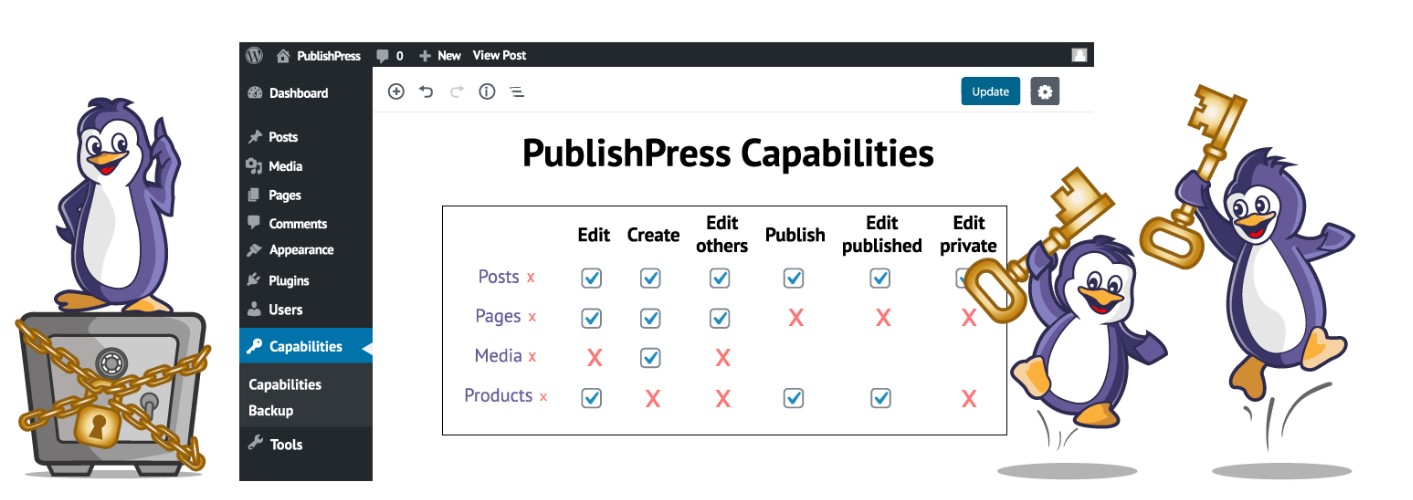Open the PublishPress home icon link
This screenshot has width=1413, height=500.
point(283,56)
